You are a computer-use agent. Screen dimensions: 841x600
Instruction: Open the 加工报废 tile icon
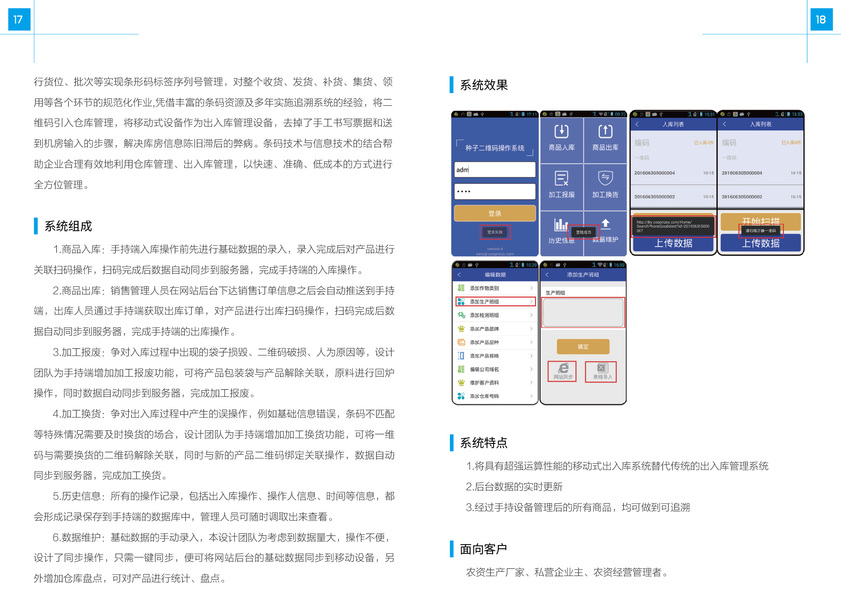[x=561, y=179]
